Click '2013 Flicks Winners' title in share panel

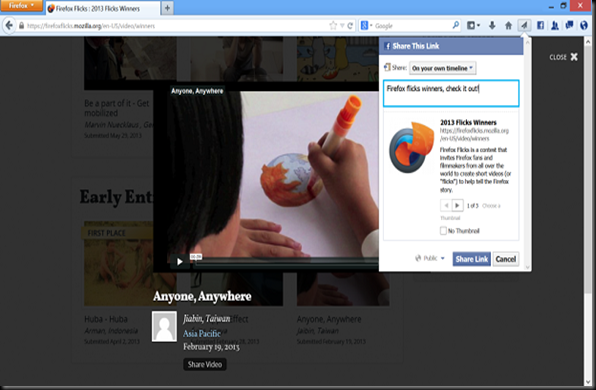tap(468, 122)
